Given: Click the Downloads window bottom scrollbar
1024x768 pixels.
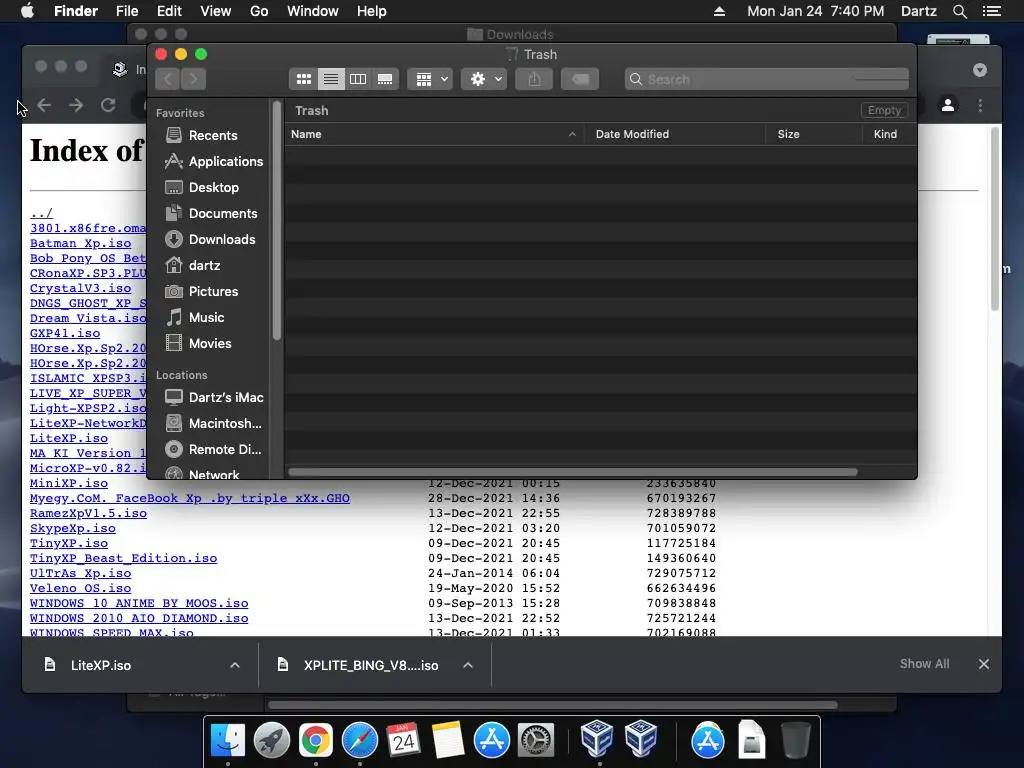Looking at the screenshot, I should coord(552,705).
